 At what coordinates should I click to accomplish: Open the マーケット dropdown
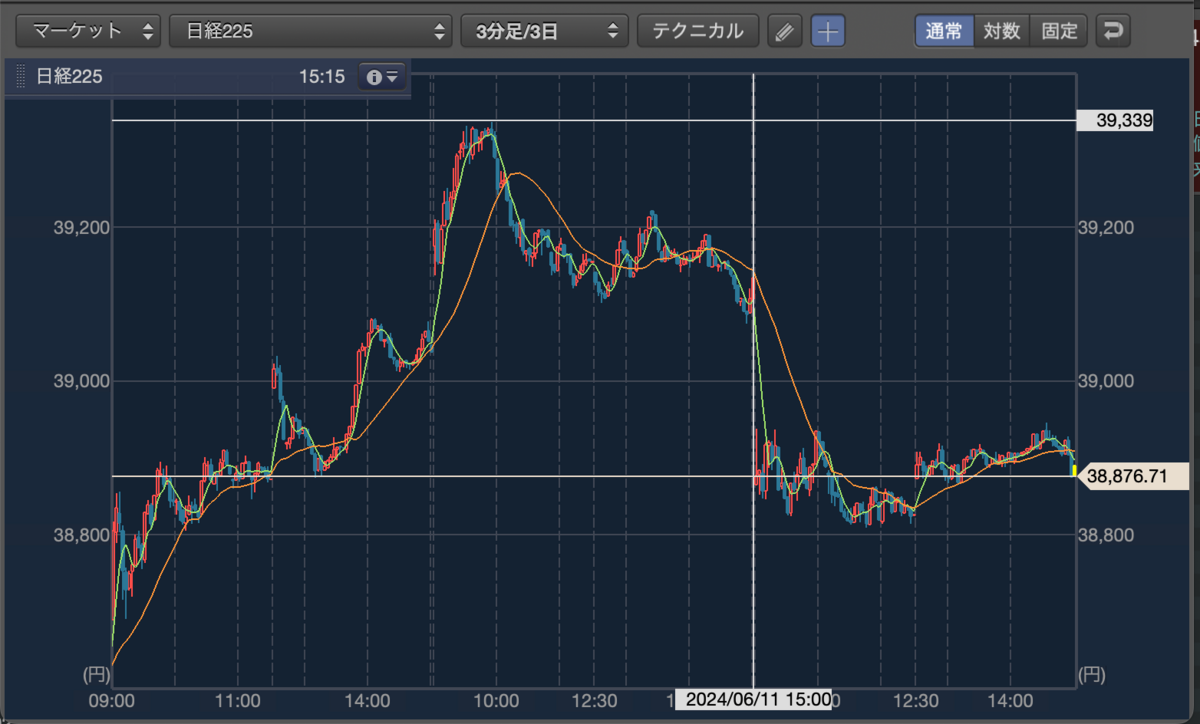(x=90, y=31)
